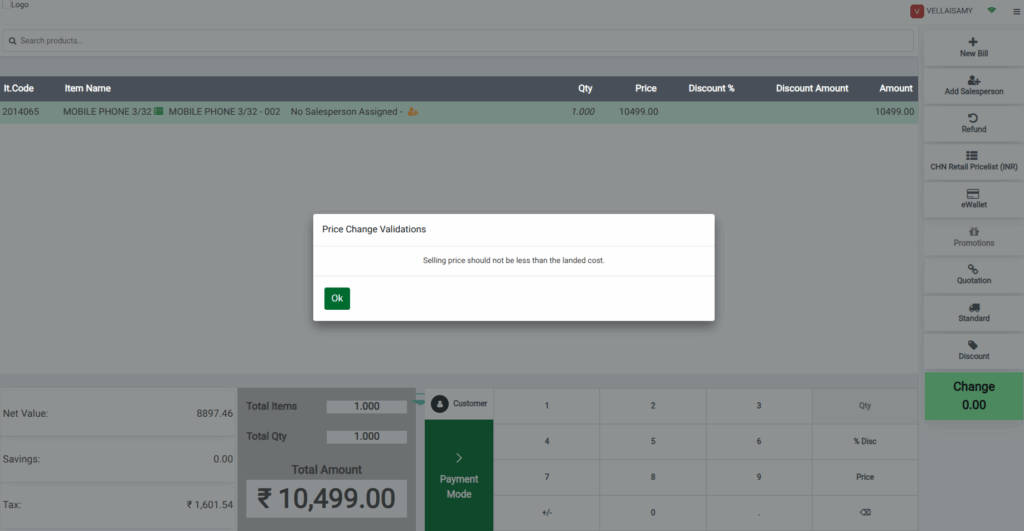
Task: Select the Refund action
Action: (x=973, y=123)
